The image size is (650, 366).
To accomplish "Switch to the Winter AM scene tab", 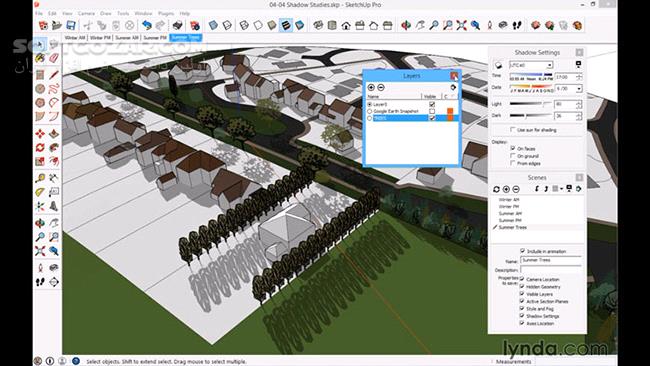I will pos(75,37).
